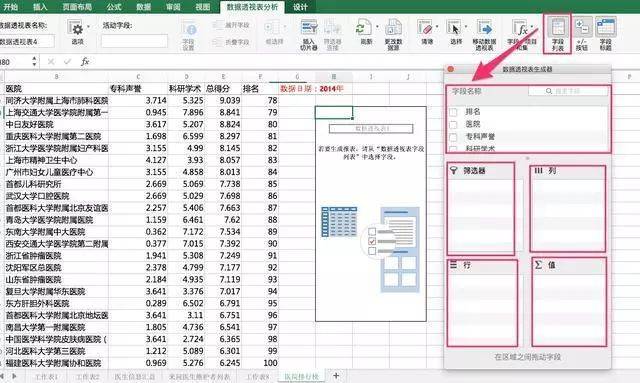Click the PivotTable name field 数据透视表4
The width and height of the screenshot is (640, 383).
coord(27,41)
